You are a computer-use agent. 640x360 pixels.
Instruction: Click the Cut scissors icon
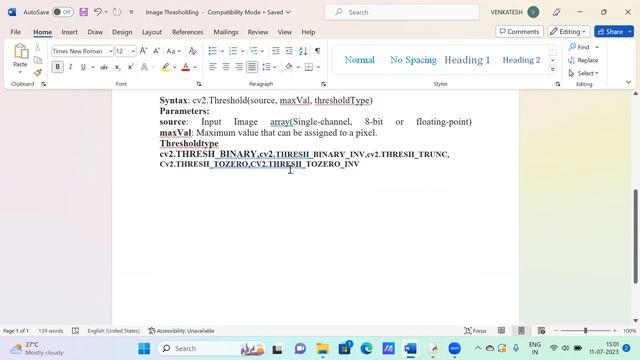[38, 47]
